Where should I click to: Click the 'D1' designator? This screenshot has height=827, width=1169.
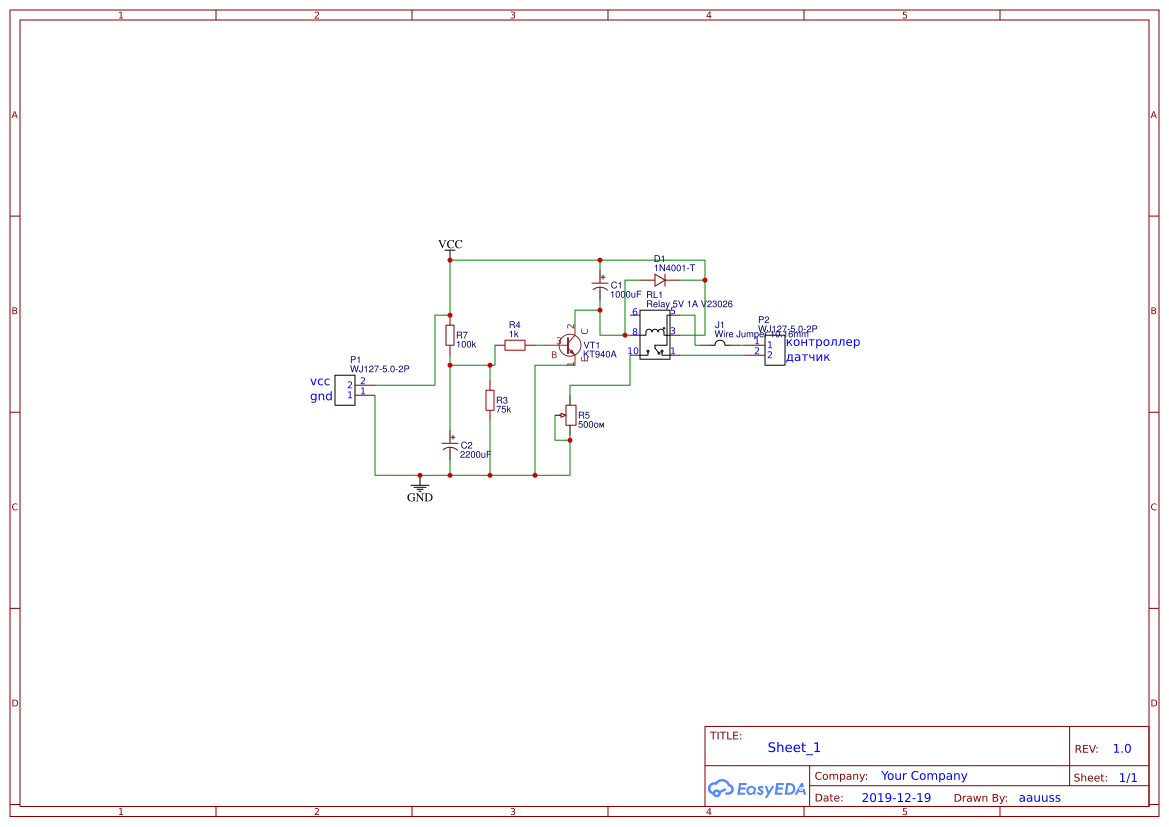(x=659, y=259)
